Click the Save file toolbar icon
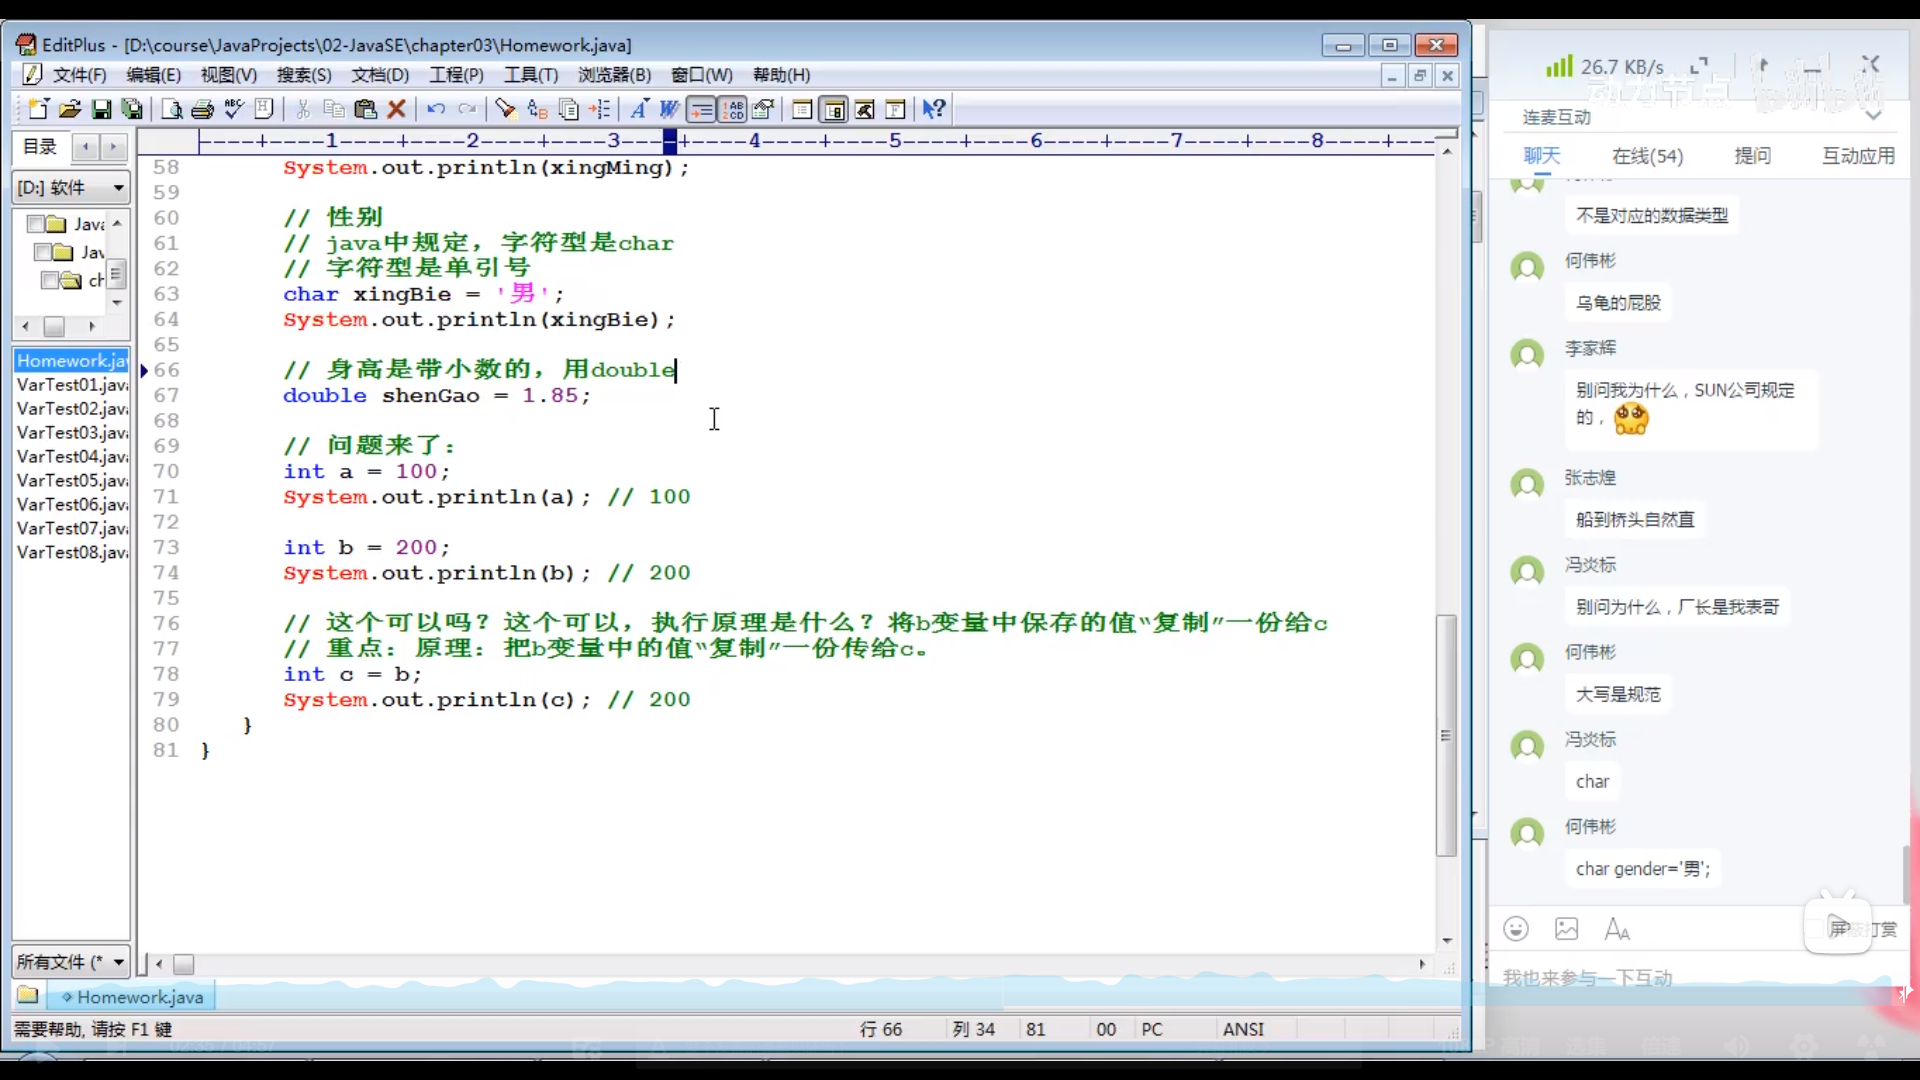Viewport: 1920px width, 1080px height. (101, 109)
